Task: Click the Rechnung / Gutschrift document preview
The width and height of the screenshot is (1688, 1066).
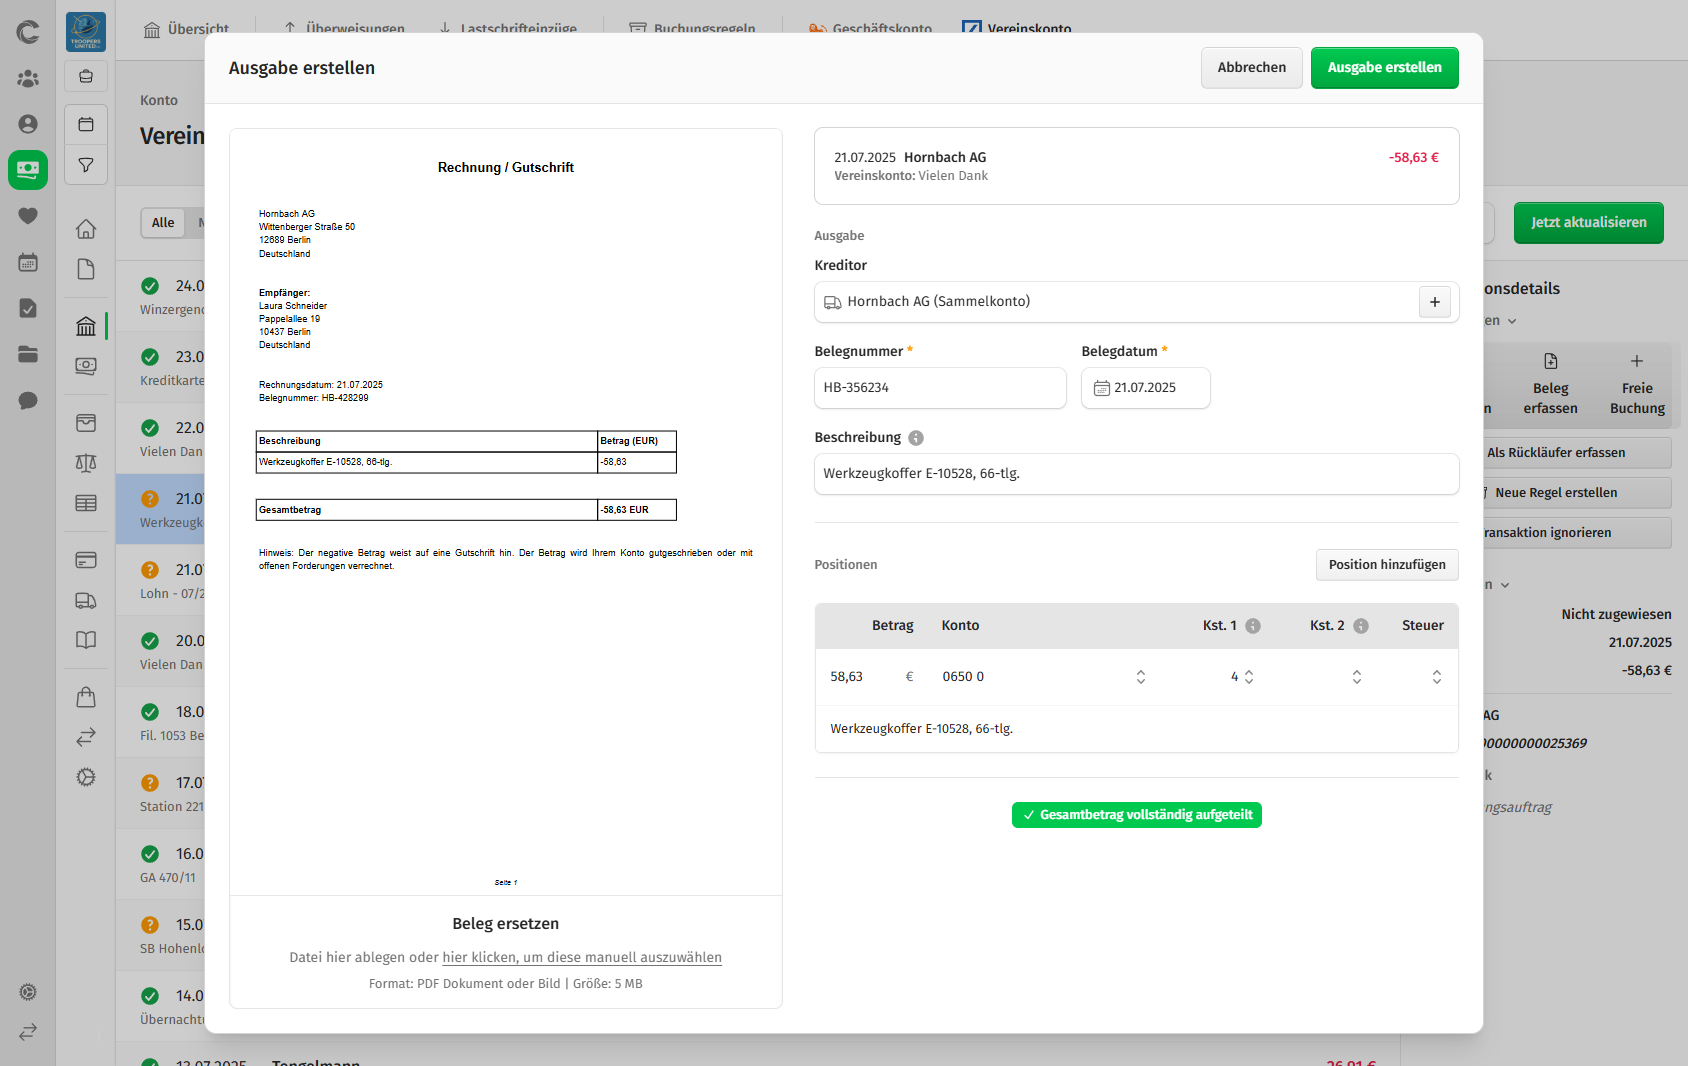Action: (x=506, y=512)
